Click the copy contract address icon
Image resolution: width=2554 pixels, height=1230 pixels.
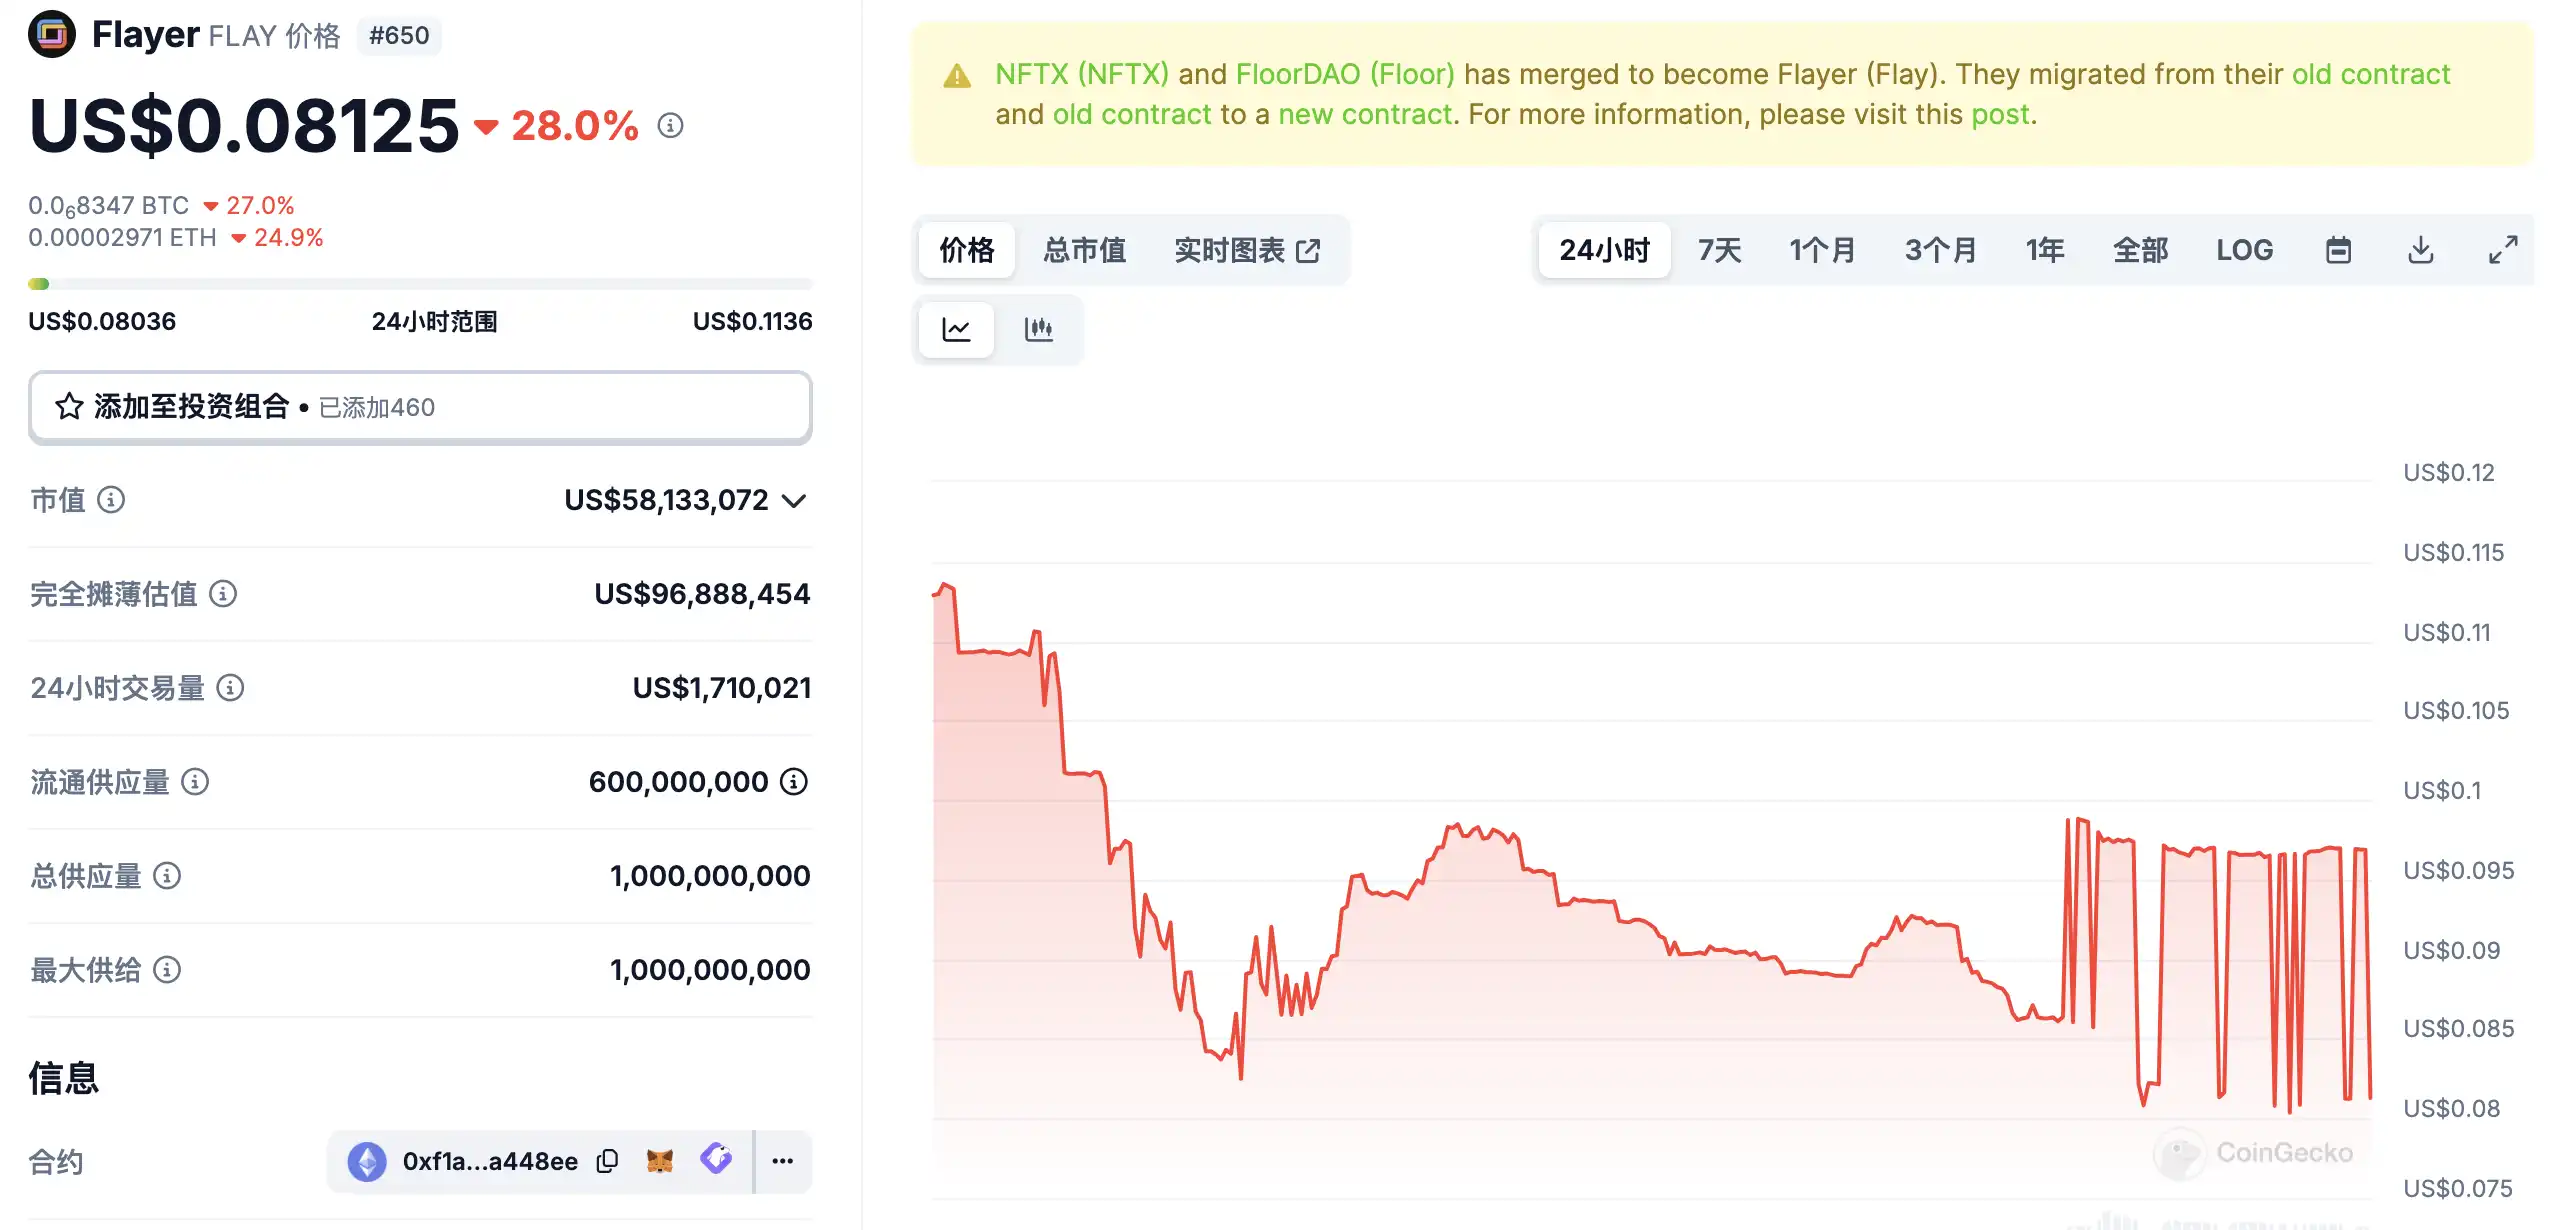click(x=607, y=1161)
